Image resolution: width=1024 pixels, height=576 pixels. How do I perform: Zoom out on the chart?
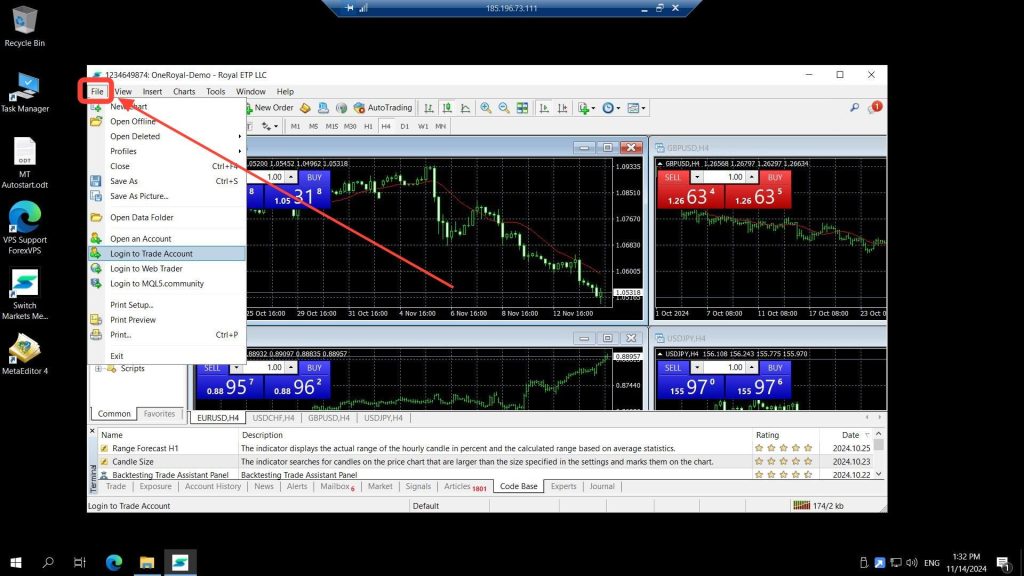click(x=504, y=108)
